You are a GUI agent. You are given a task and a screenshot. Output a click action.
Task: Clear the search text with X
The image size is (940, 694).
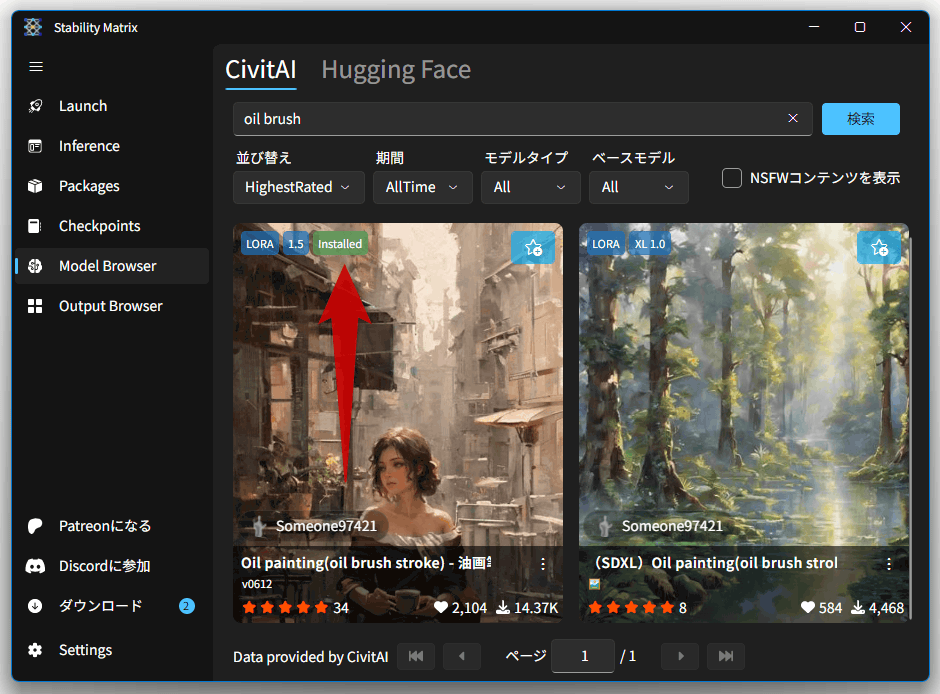tap(793, 118)
